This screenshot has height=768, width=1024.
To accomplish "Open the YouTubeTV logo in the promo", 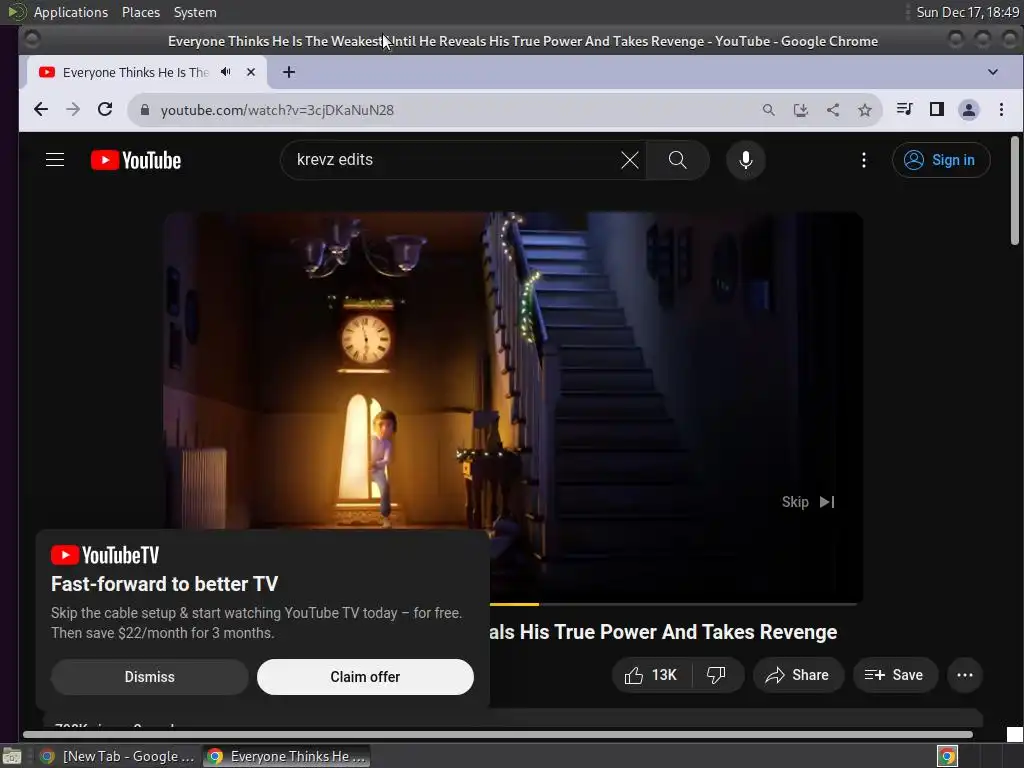I will 105,555.
